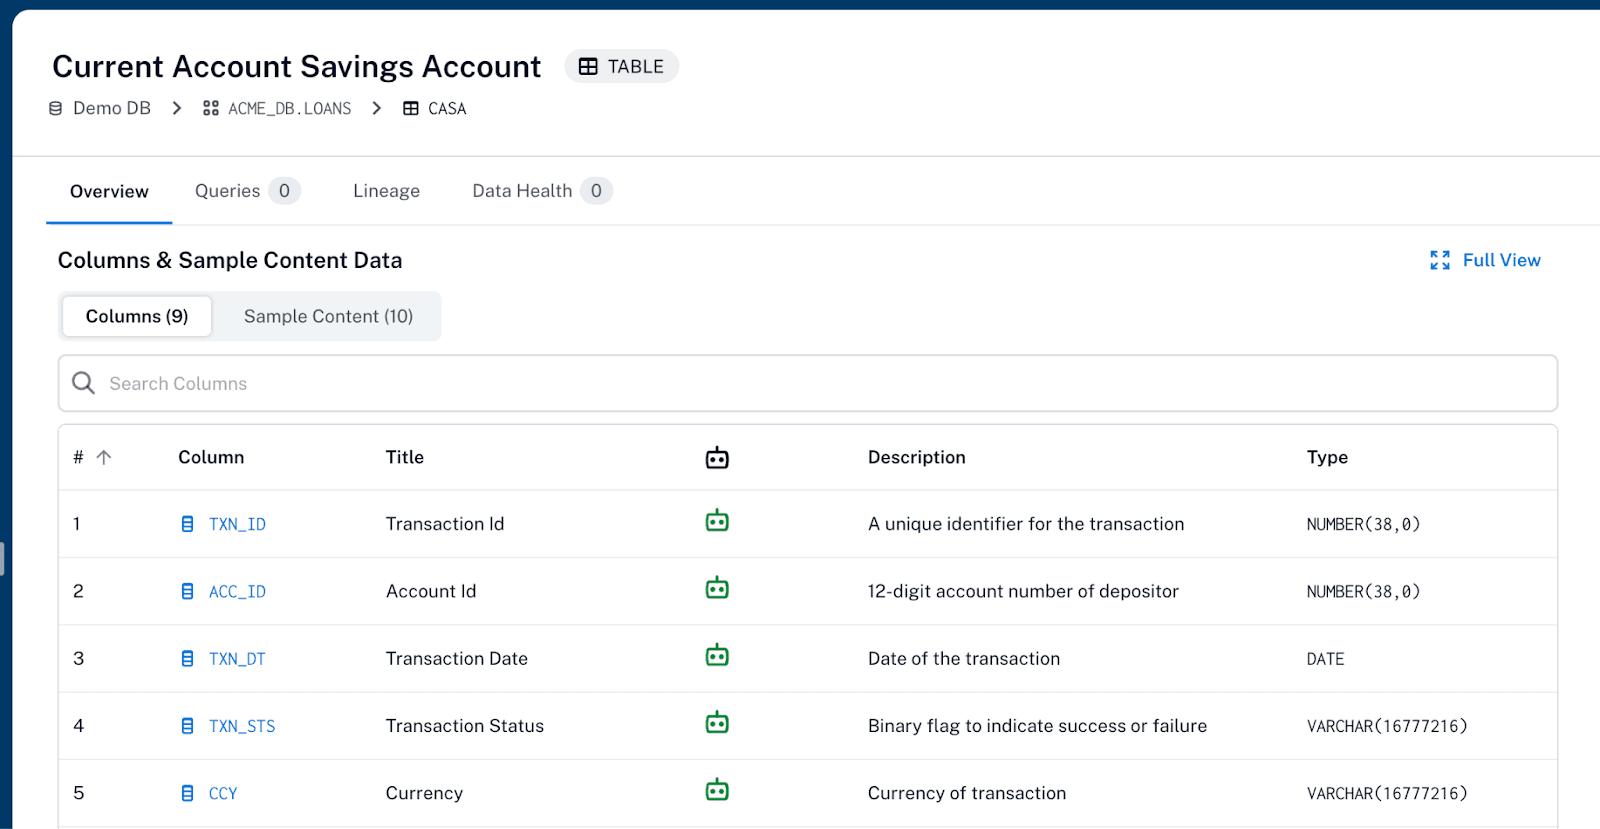Click the Type header
Screen dimensions: 1600x829
[1327, 457]
